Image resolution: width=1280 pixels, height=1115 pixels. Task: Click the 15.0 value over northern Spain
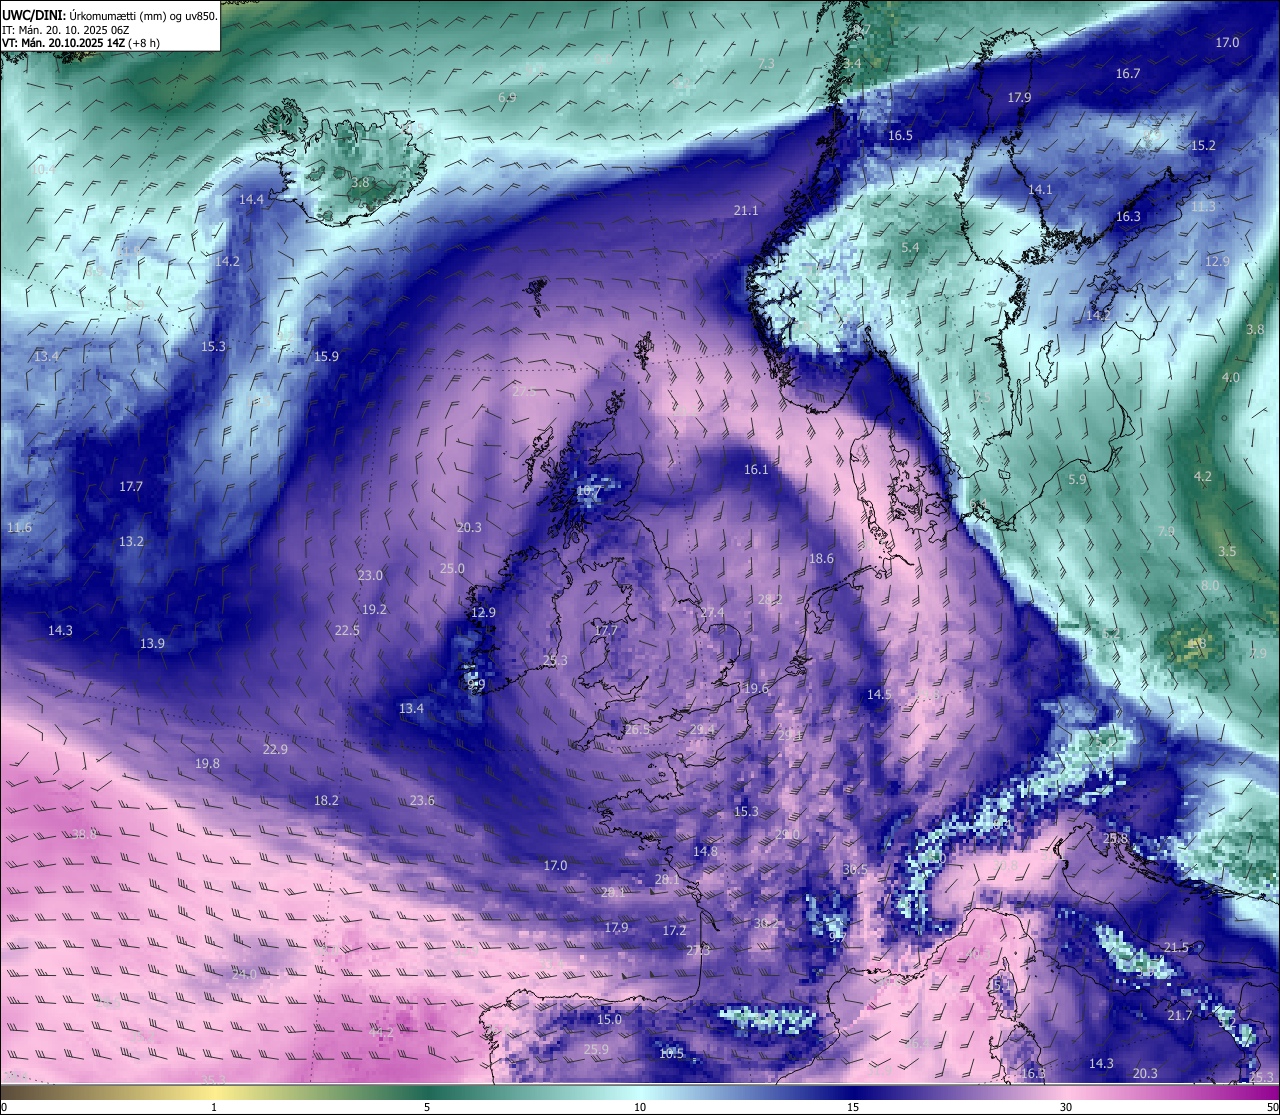609,1019
